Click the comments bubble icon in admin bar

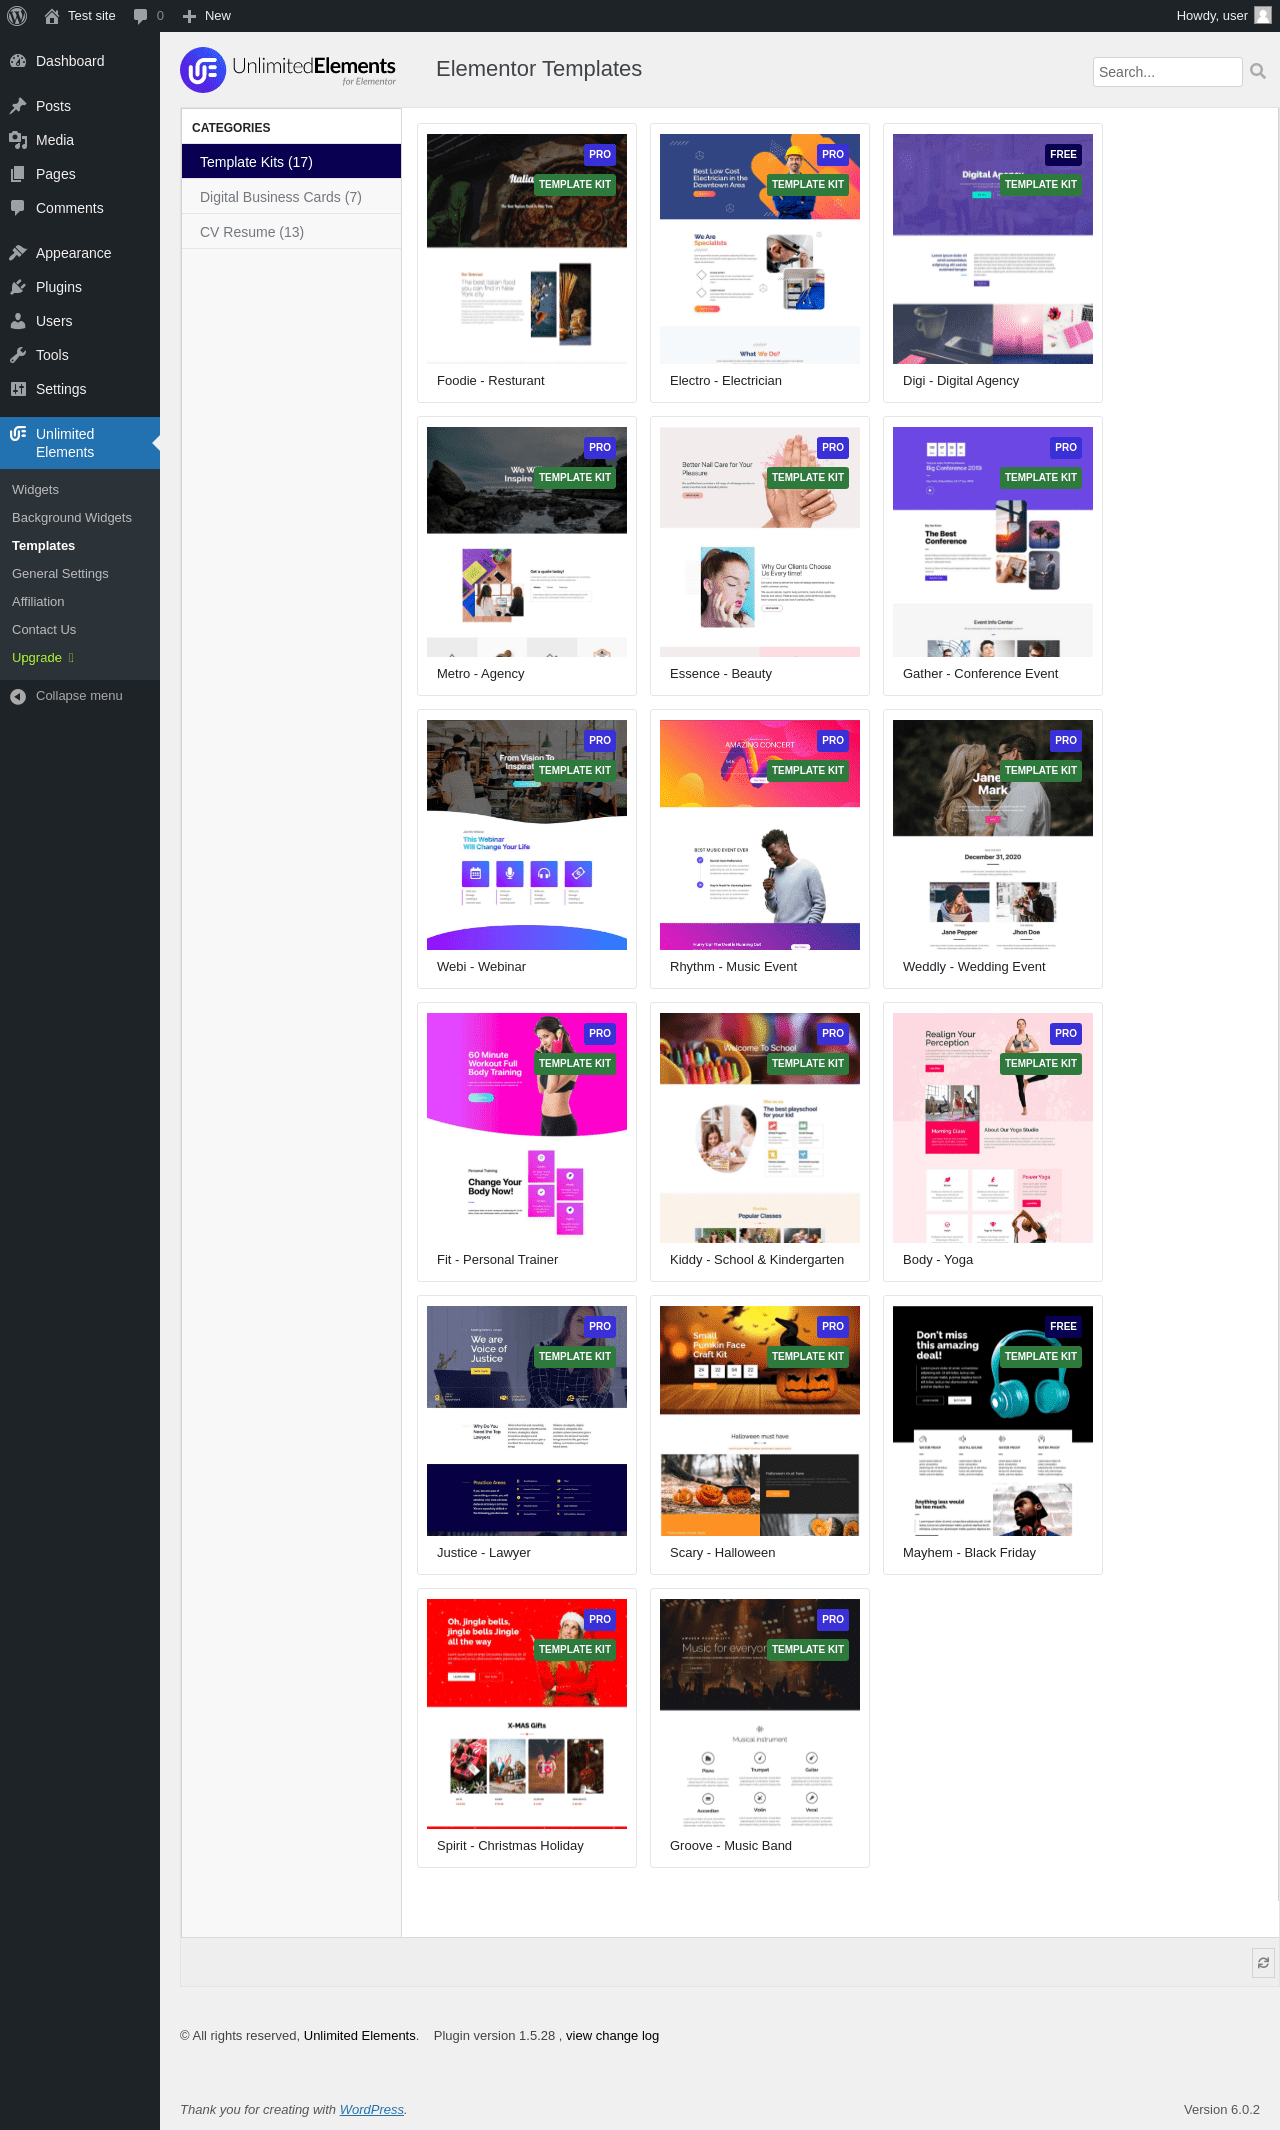140,16
